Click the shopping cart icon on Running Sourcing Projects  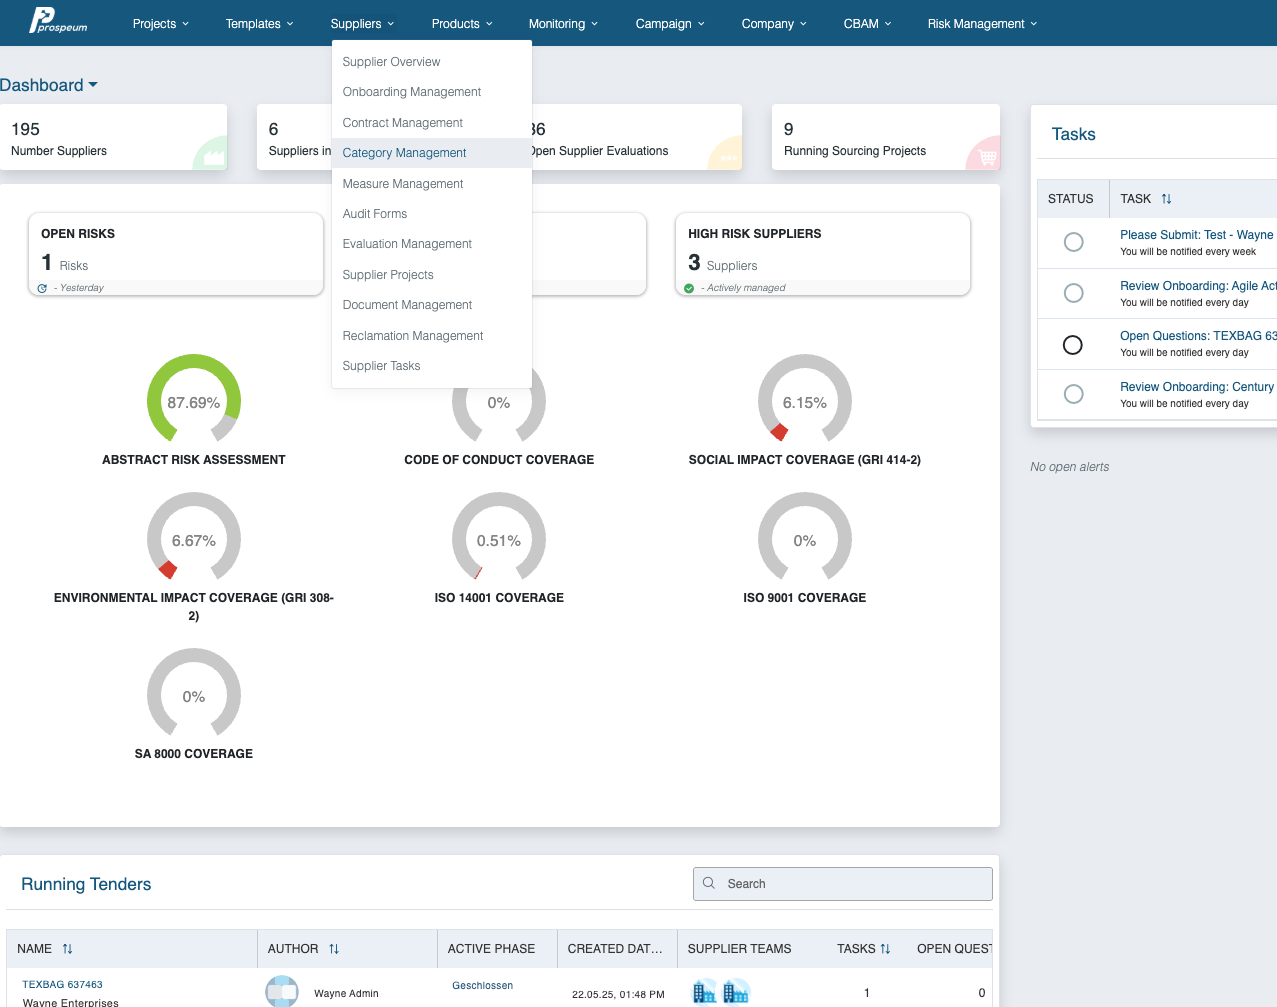(x=987, y=157)
